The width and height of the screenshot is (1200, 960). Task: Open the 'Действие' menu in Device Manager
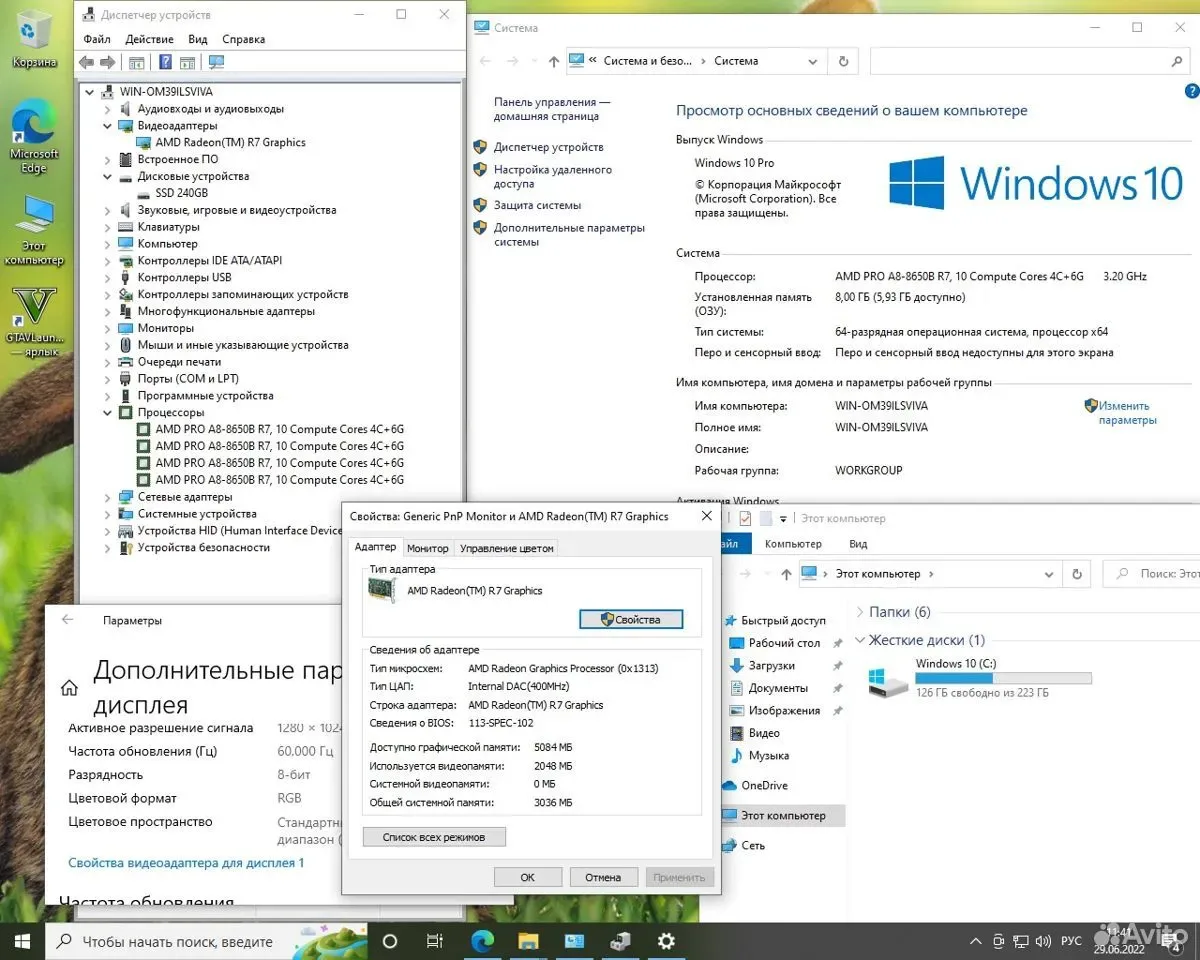pos(150,39)
